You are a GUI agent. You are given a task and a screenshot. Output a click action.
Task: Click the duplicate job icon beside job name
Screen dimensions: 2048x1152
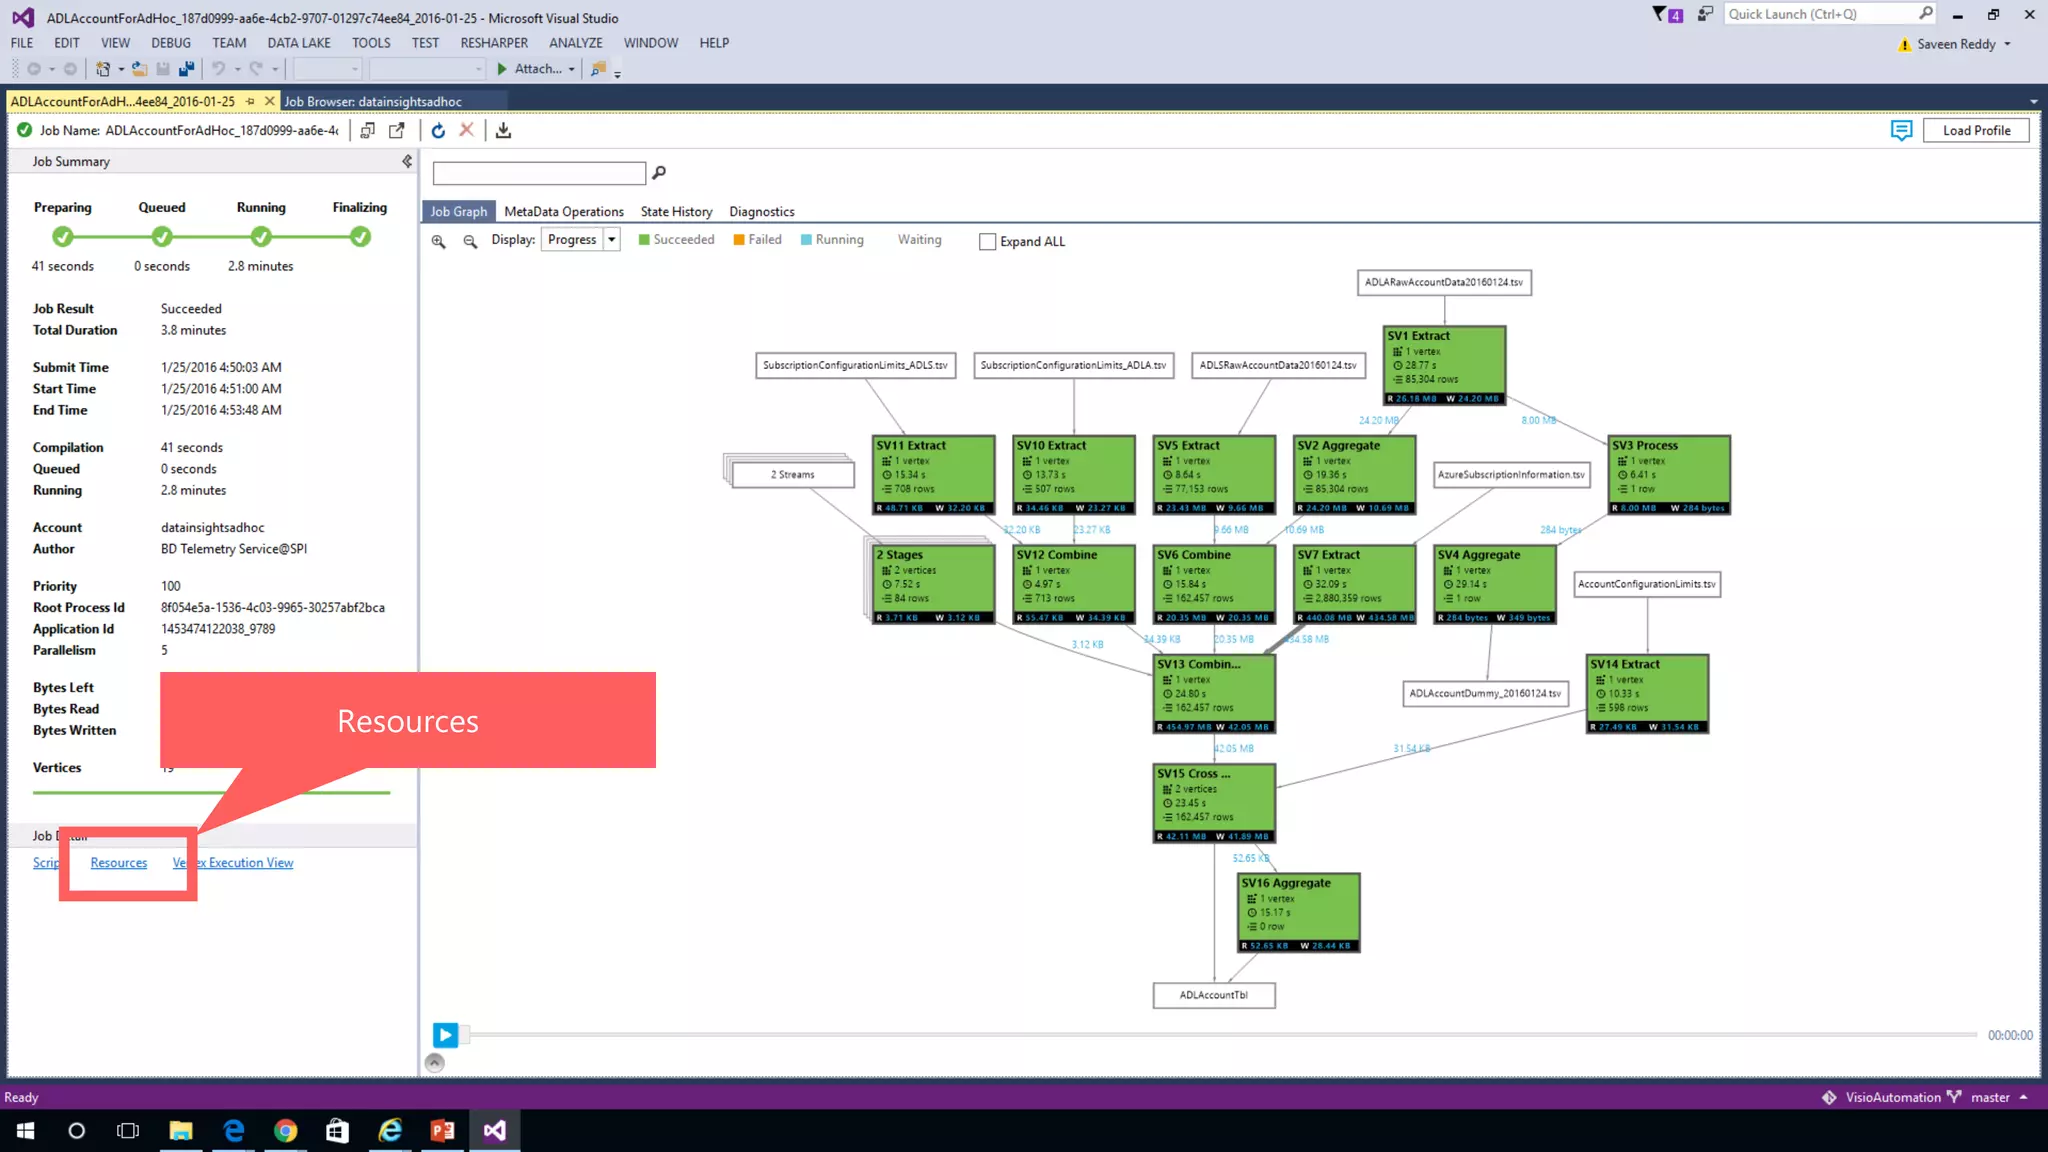coord(367,130)
